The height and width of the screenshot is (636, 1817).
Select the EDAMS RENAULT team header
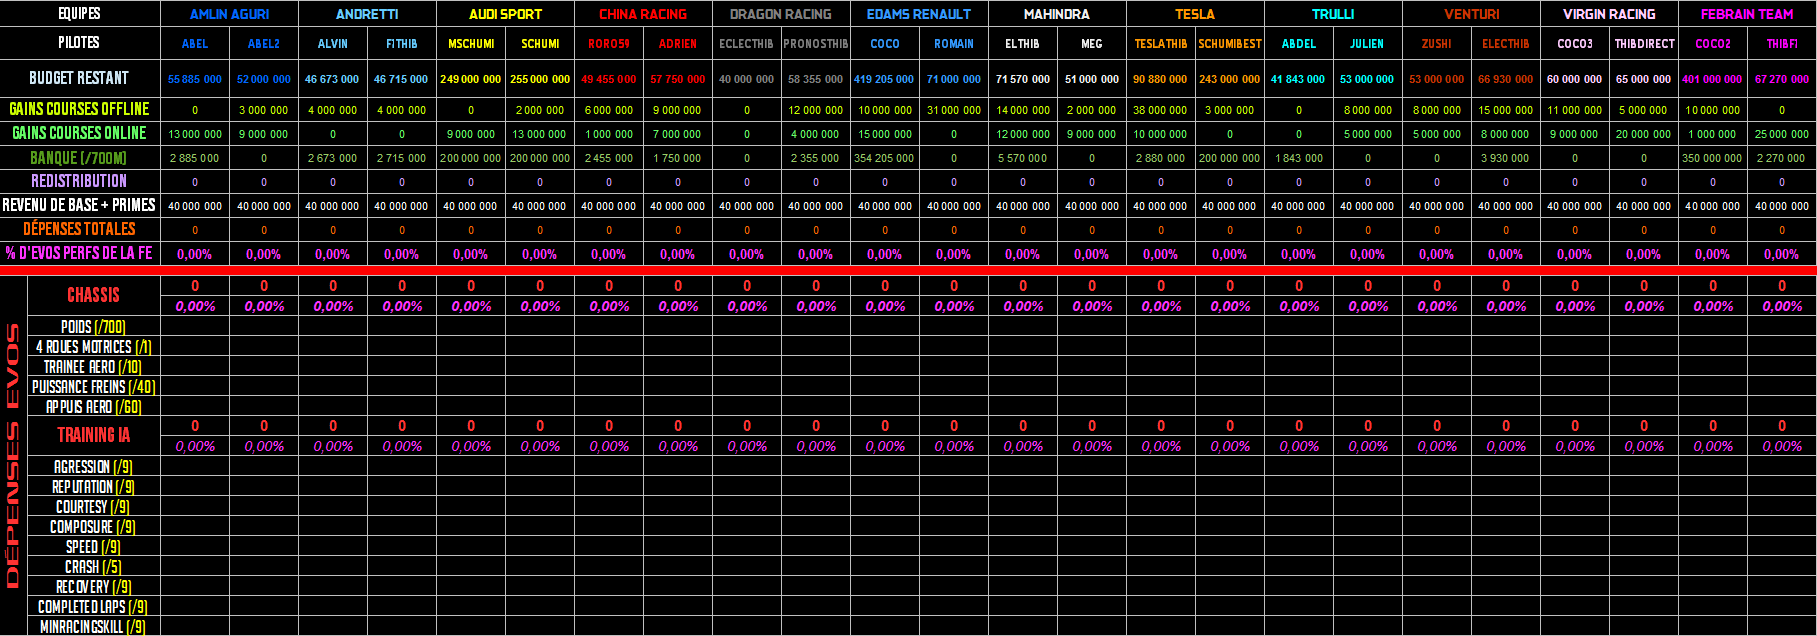click(919, 14)
